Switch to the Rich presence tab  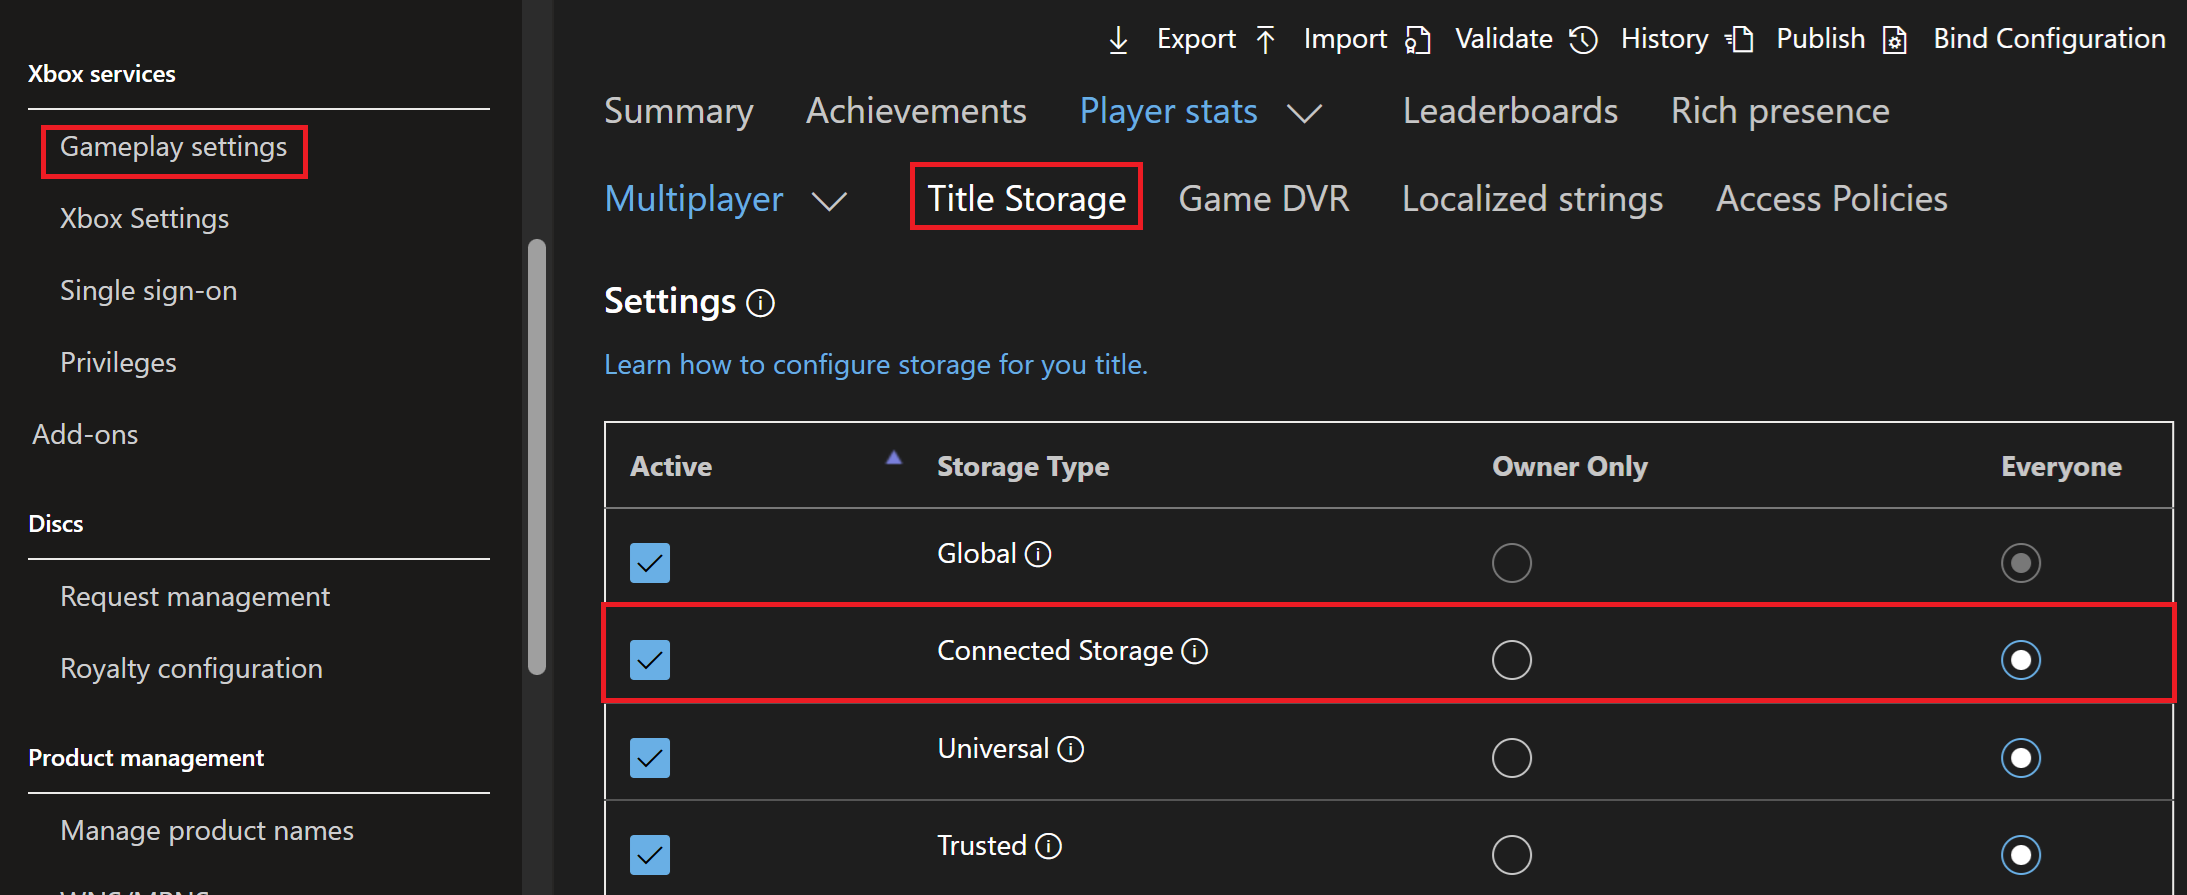1780,111
